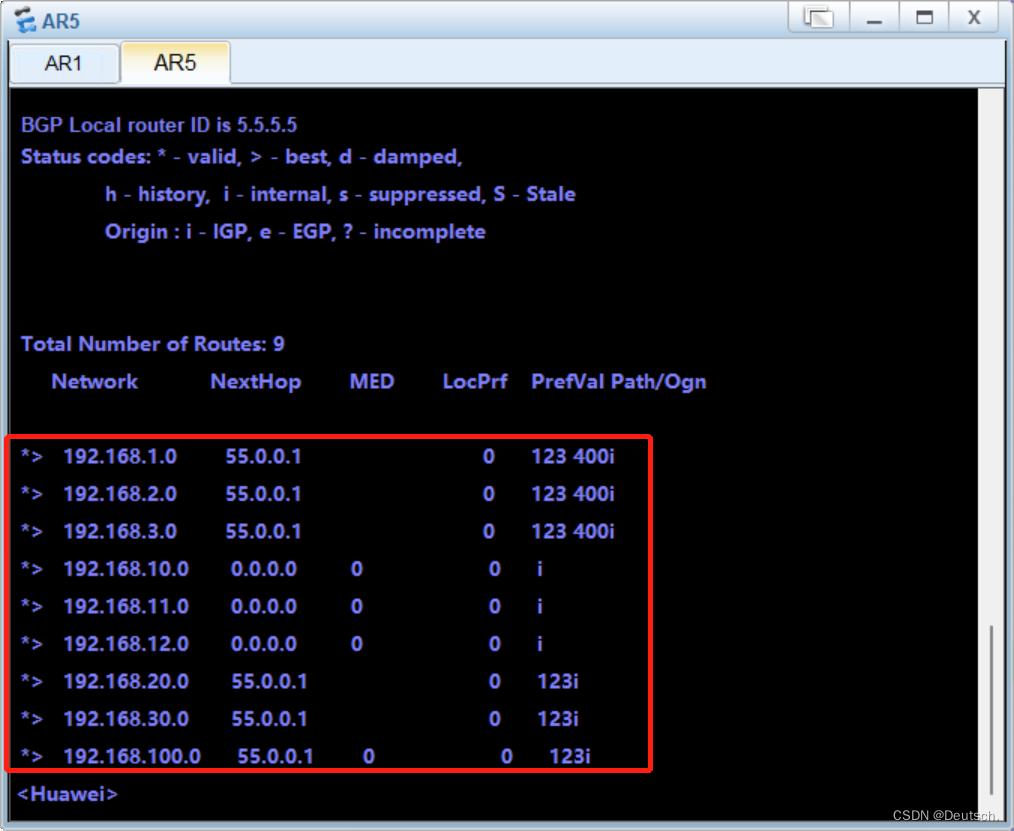Click the <Huawei> command prompt
Screen dimensions: 1014x831
[x=68, y=794]
